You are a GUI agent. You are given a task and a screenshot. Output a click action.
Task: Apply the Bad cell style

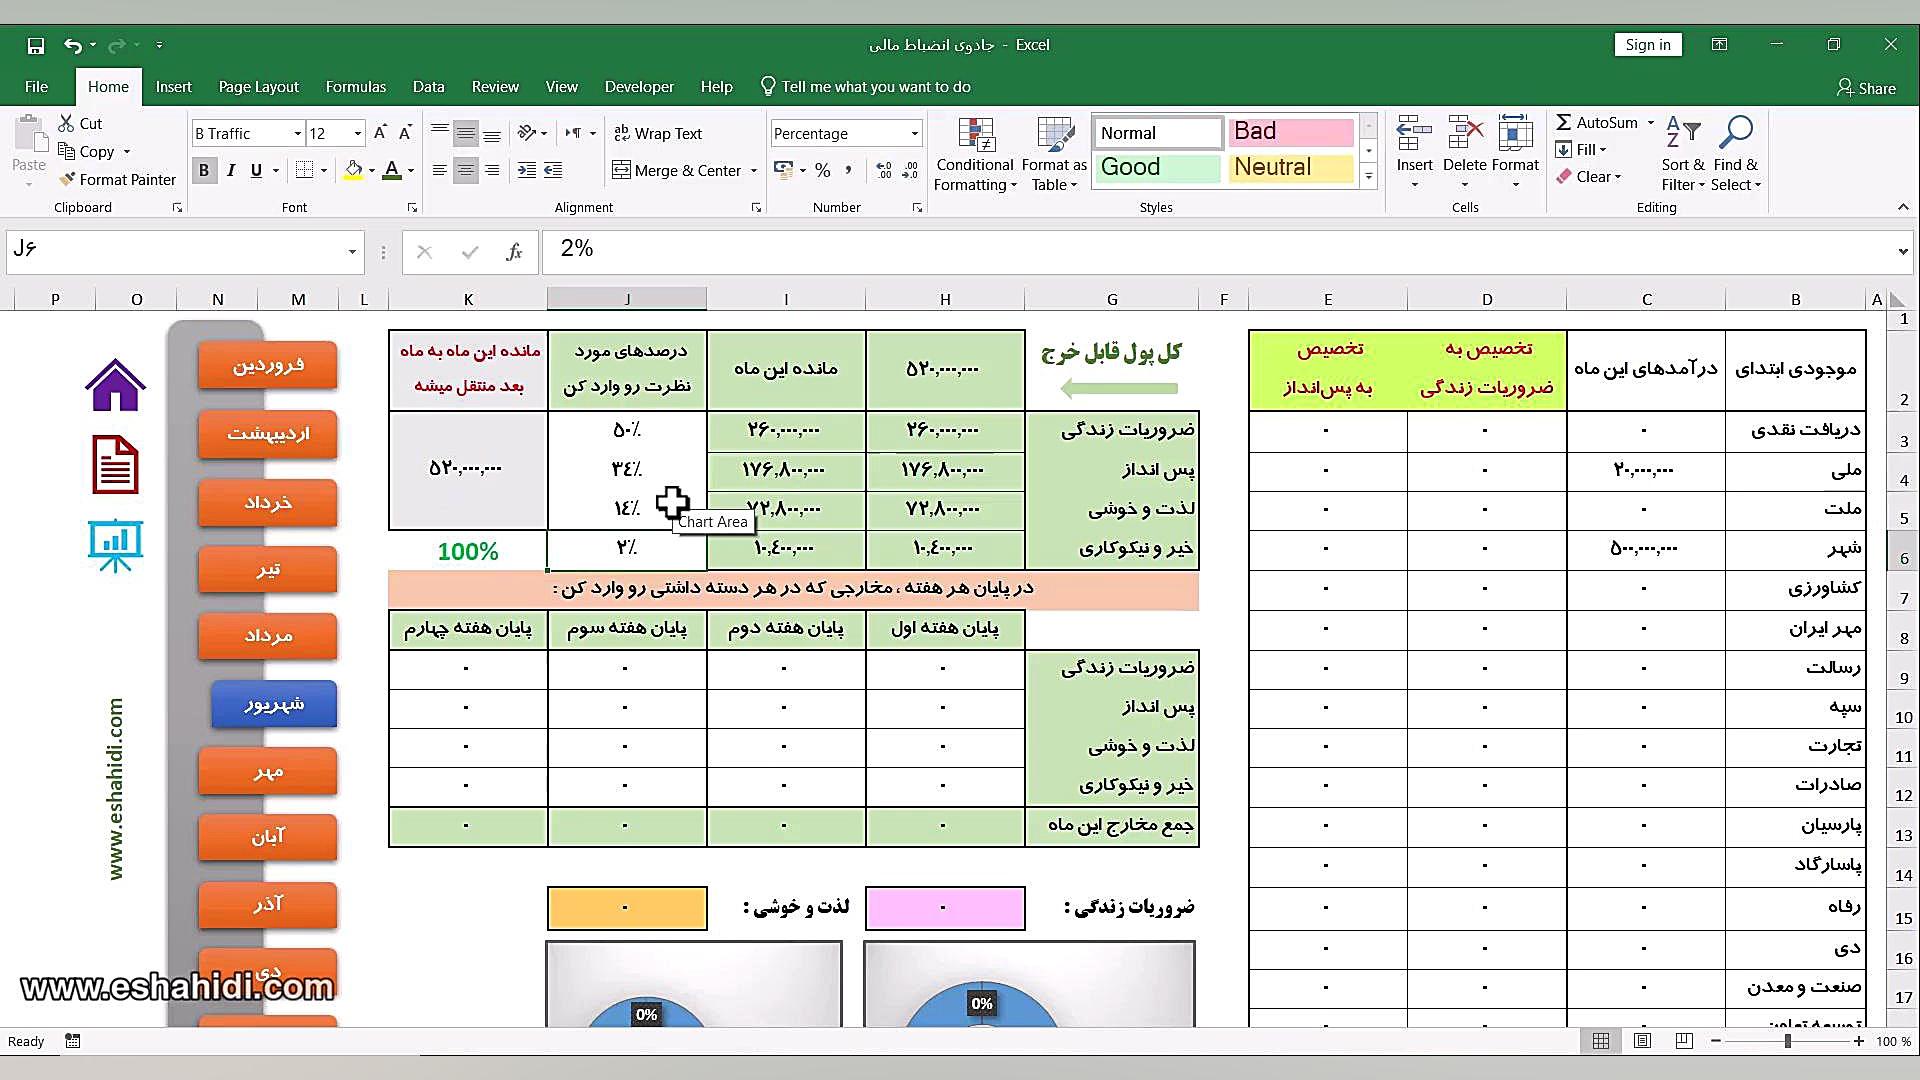coord(1290,132)
